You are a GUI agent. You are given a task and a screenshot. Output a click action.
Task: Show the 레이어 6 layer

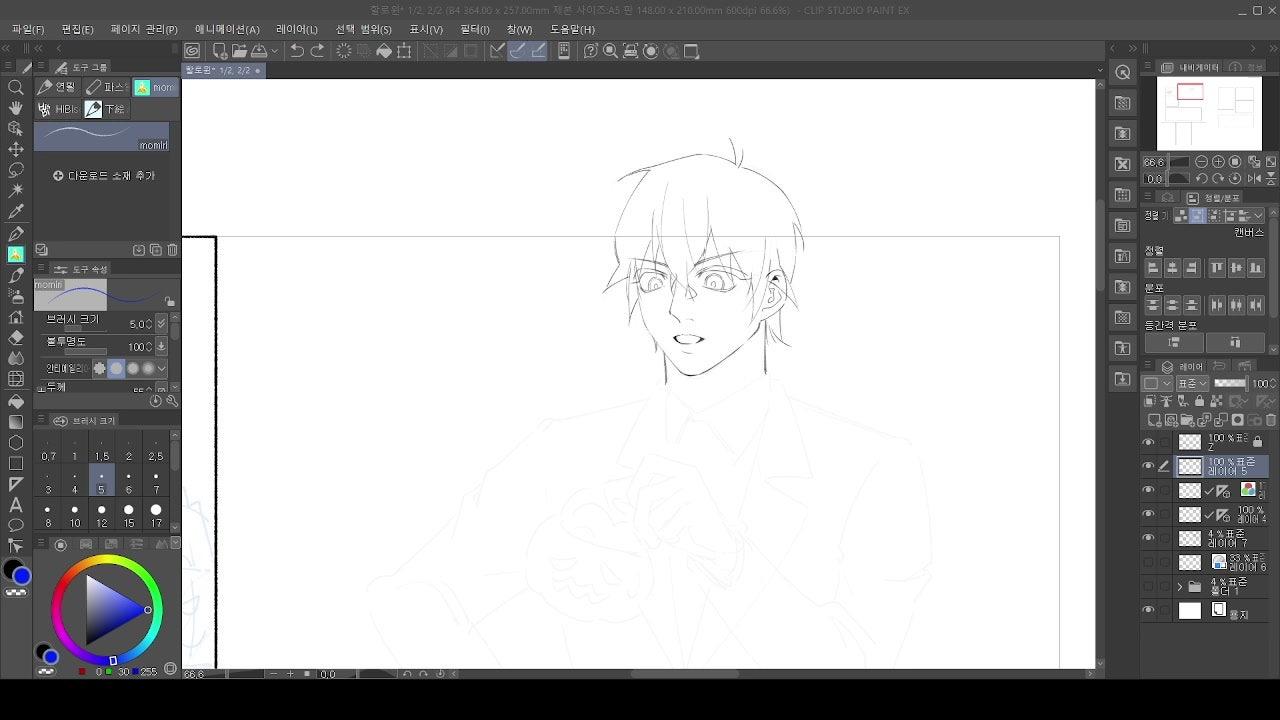point(1148,562)
